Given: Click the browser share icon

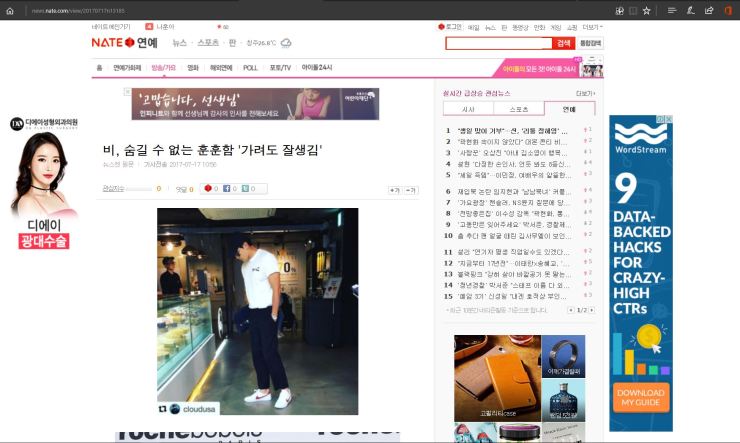Looking at the screenshot, I should pyautogui.click(x=708, y=10).
